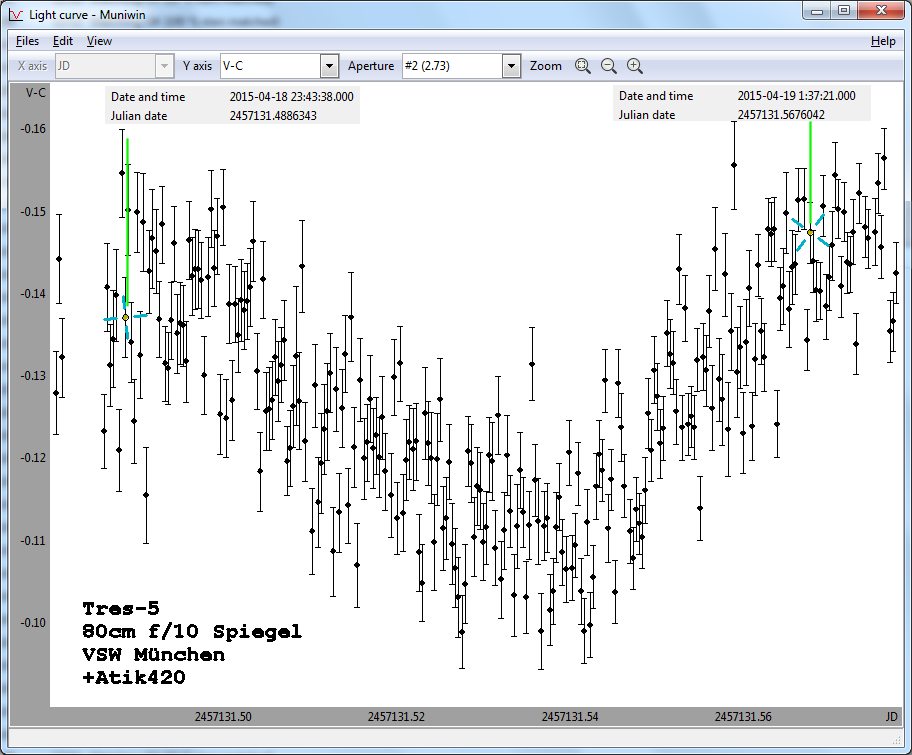Minimize the Light curve window
The height and width of the screenshot is (755, 912).
pos(817,10)
